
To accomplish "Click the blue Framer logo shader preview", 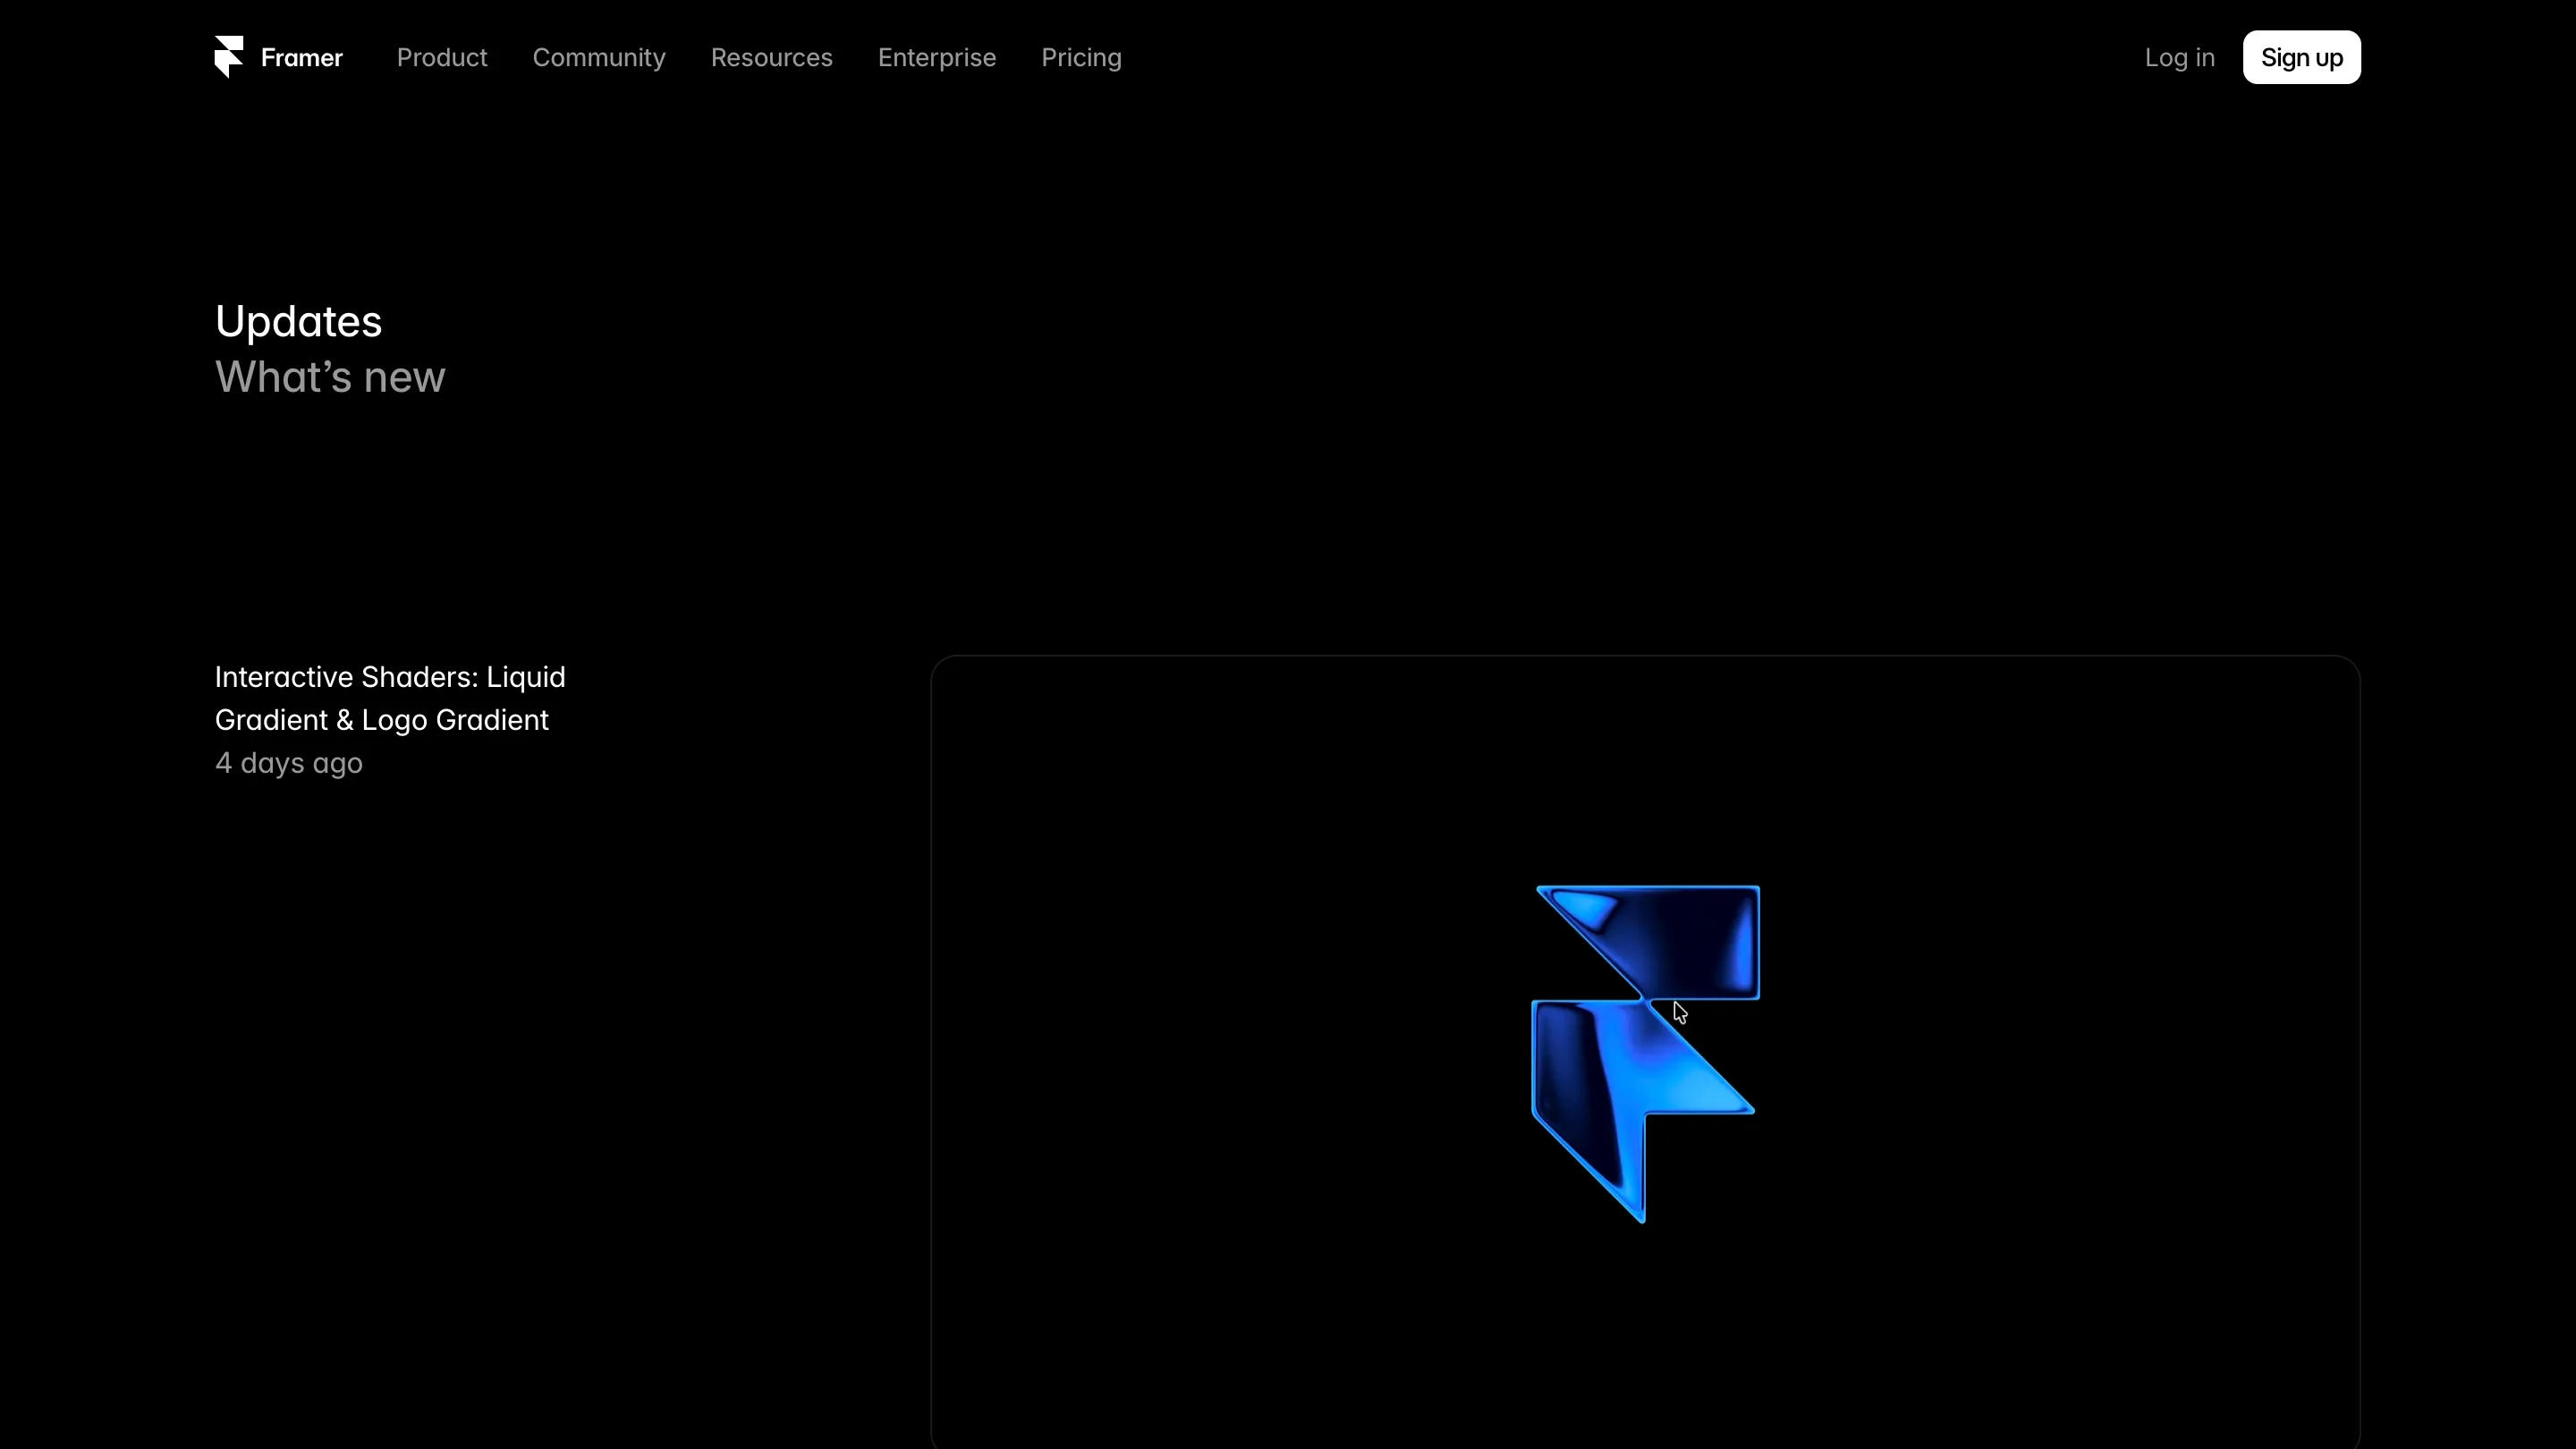I will click(x=1645, y=1053).
